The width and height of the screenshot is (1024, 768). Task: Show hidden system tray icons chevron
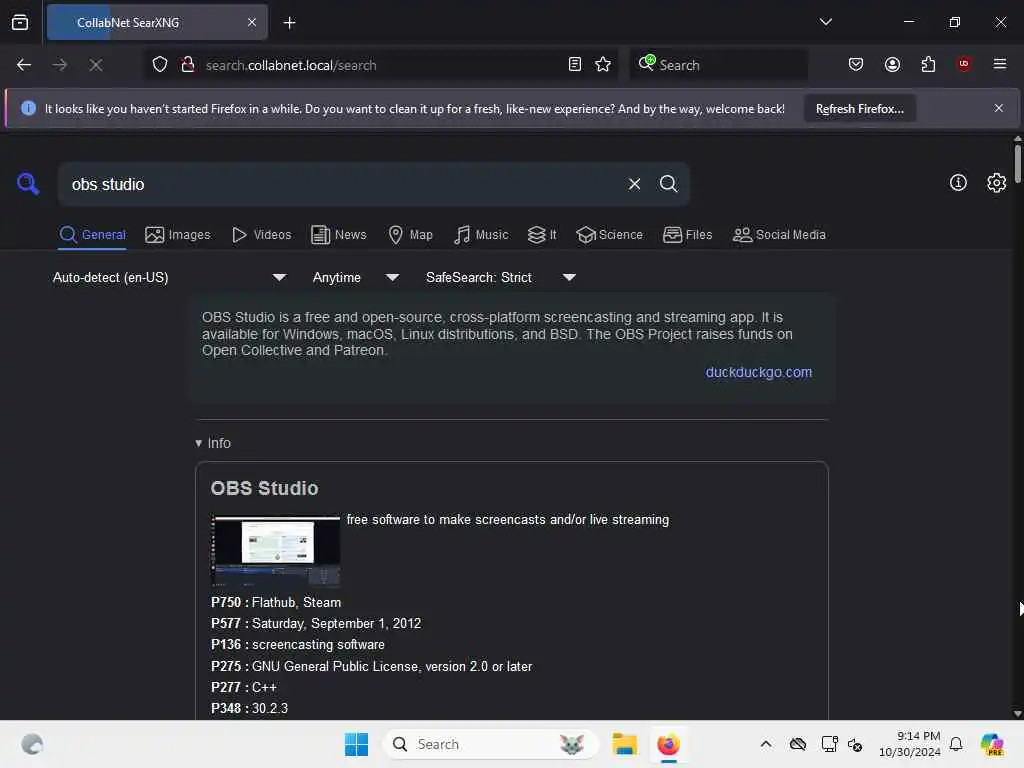click(766, 744)
